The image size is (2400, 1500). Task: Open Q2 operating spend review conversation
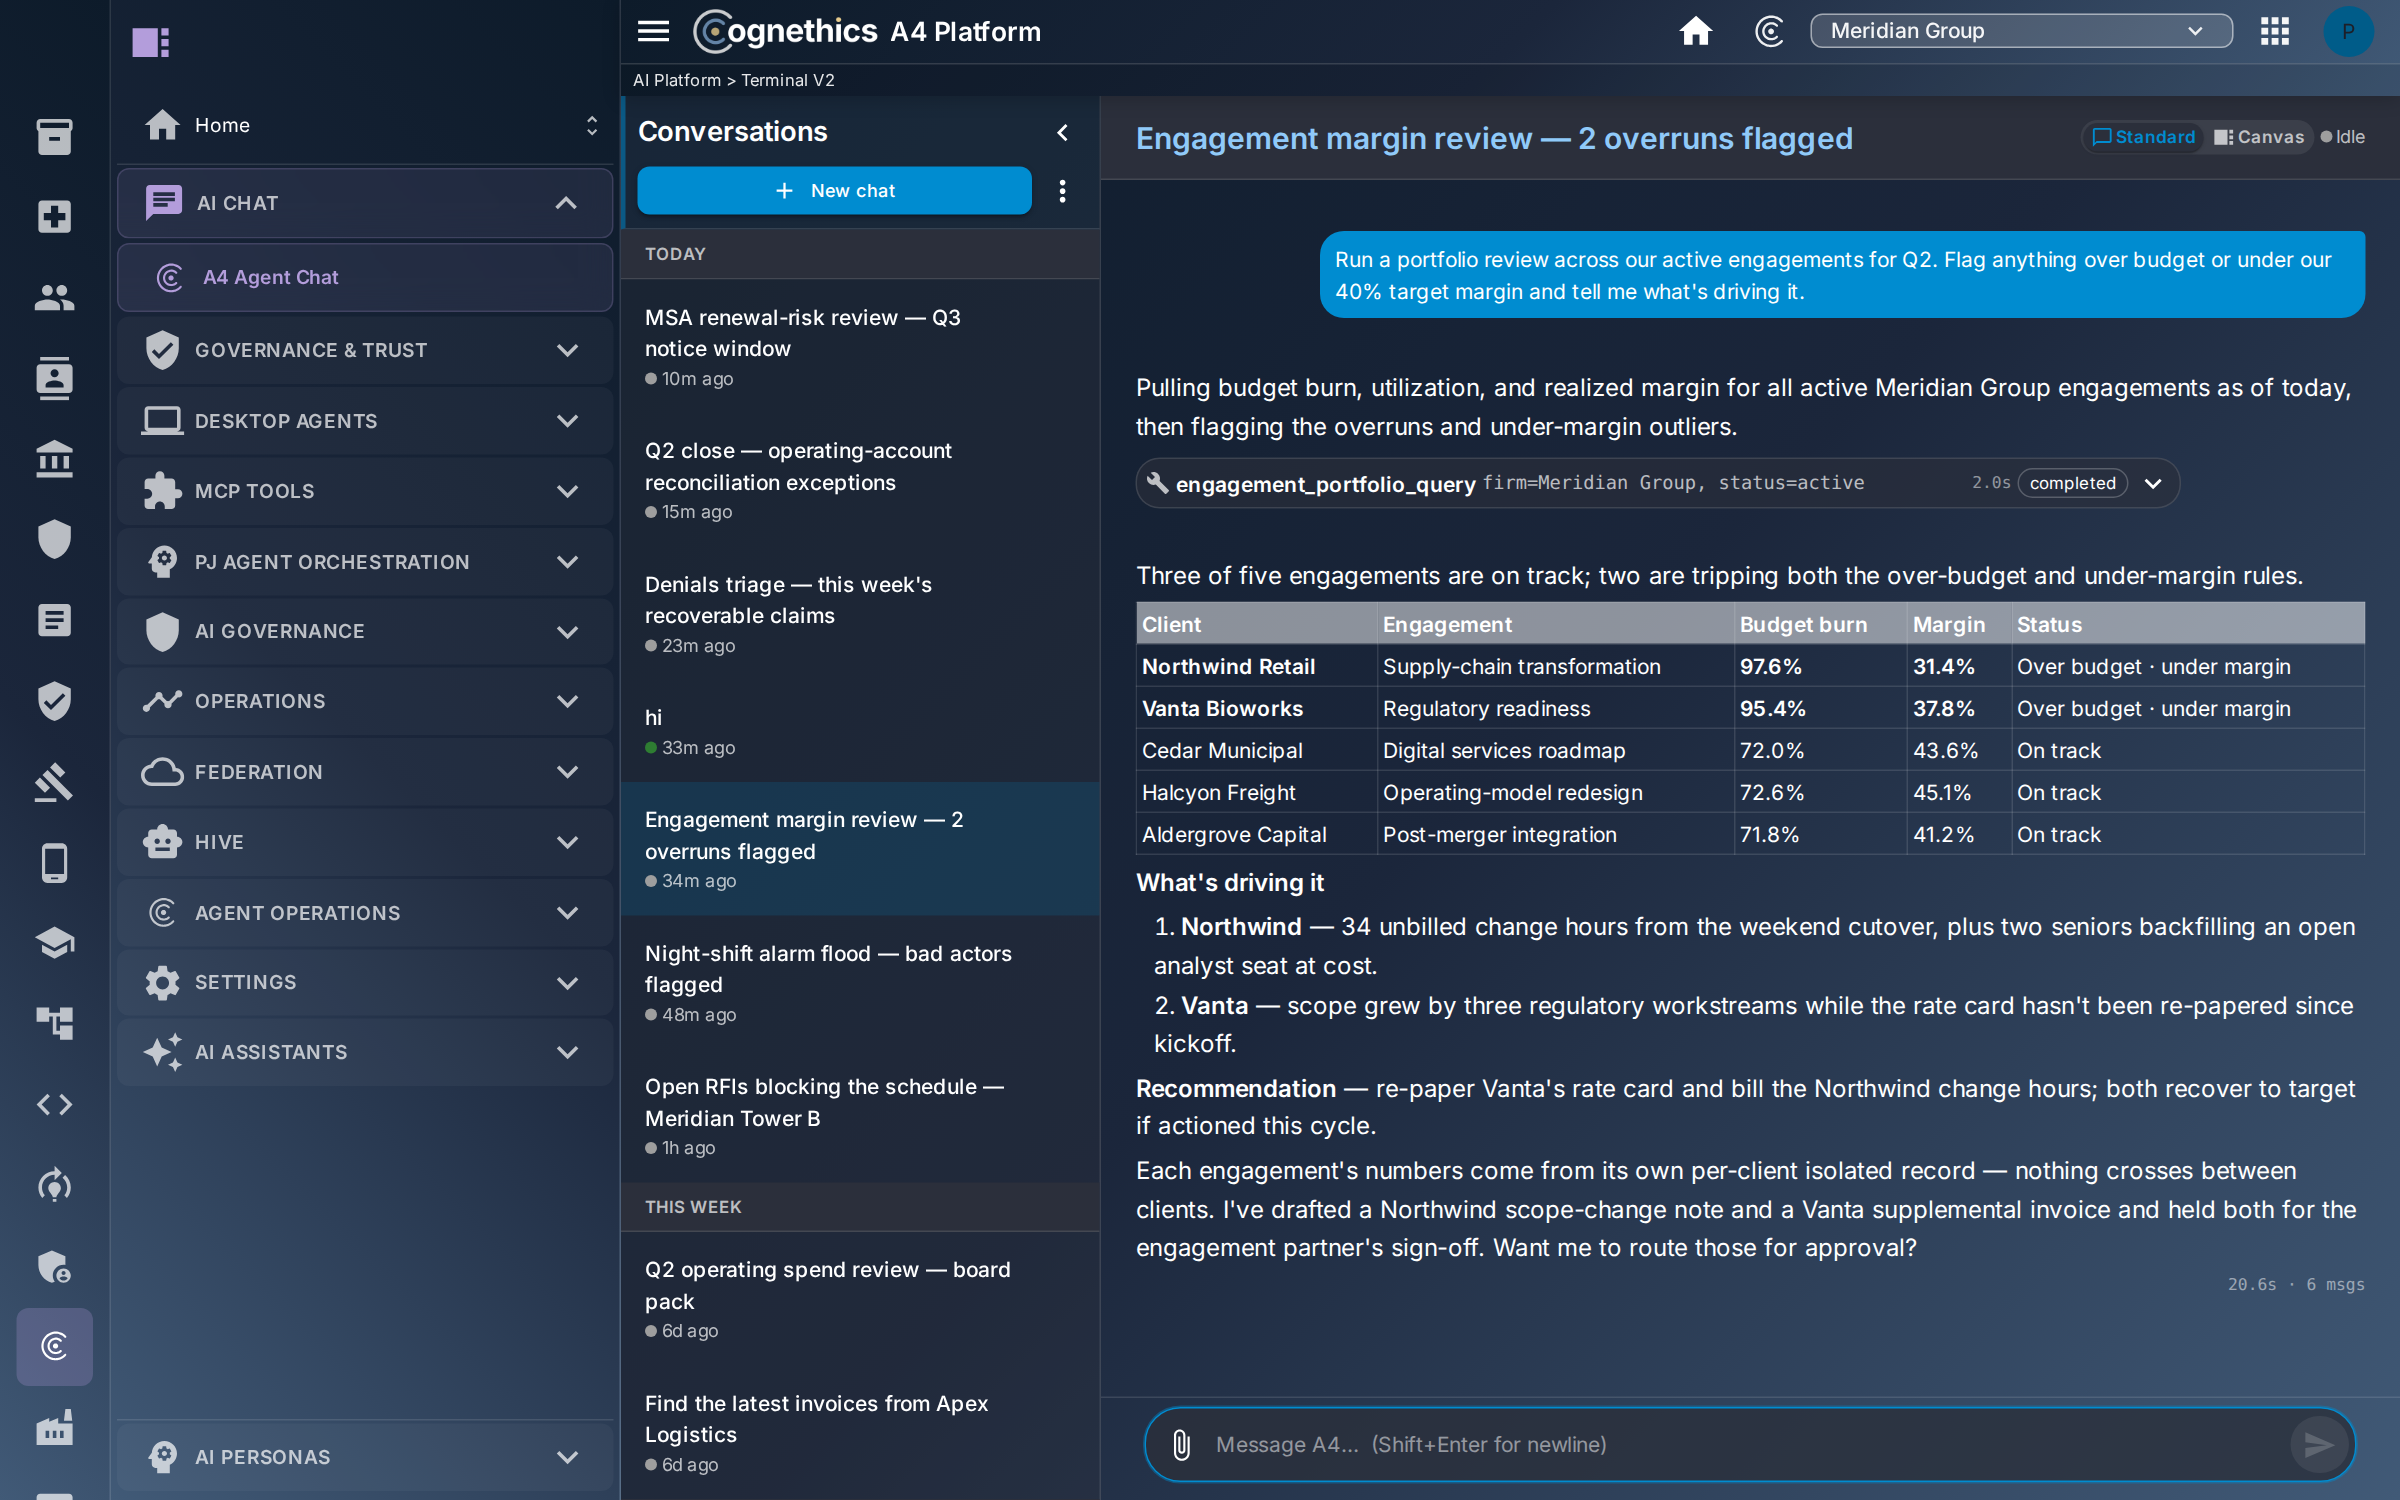(860, 1298)
